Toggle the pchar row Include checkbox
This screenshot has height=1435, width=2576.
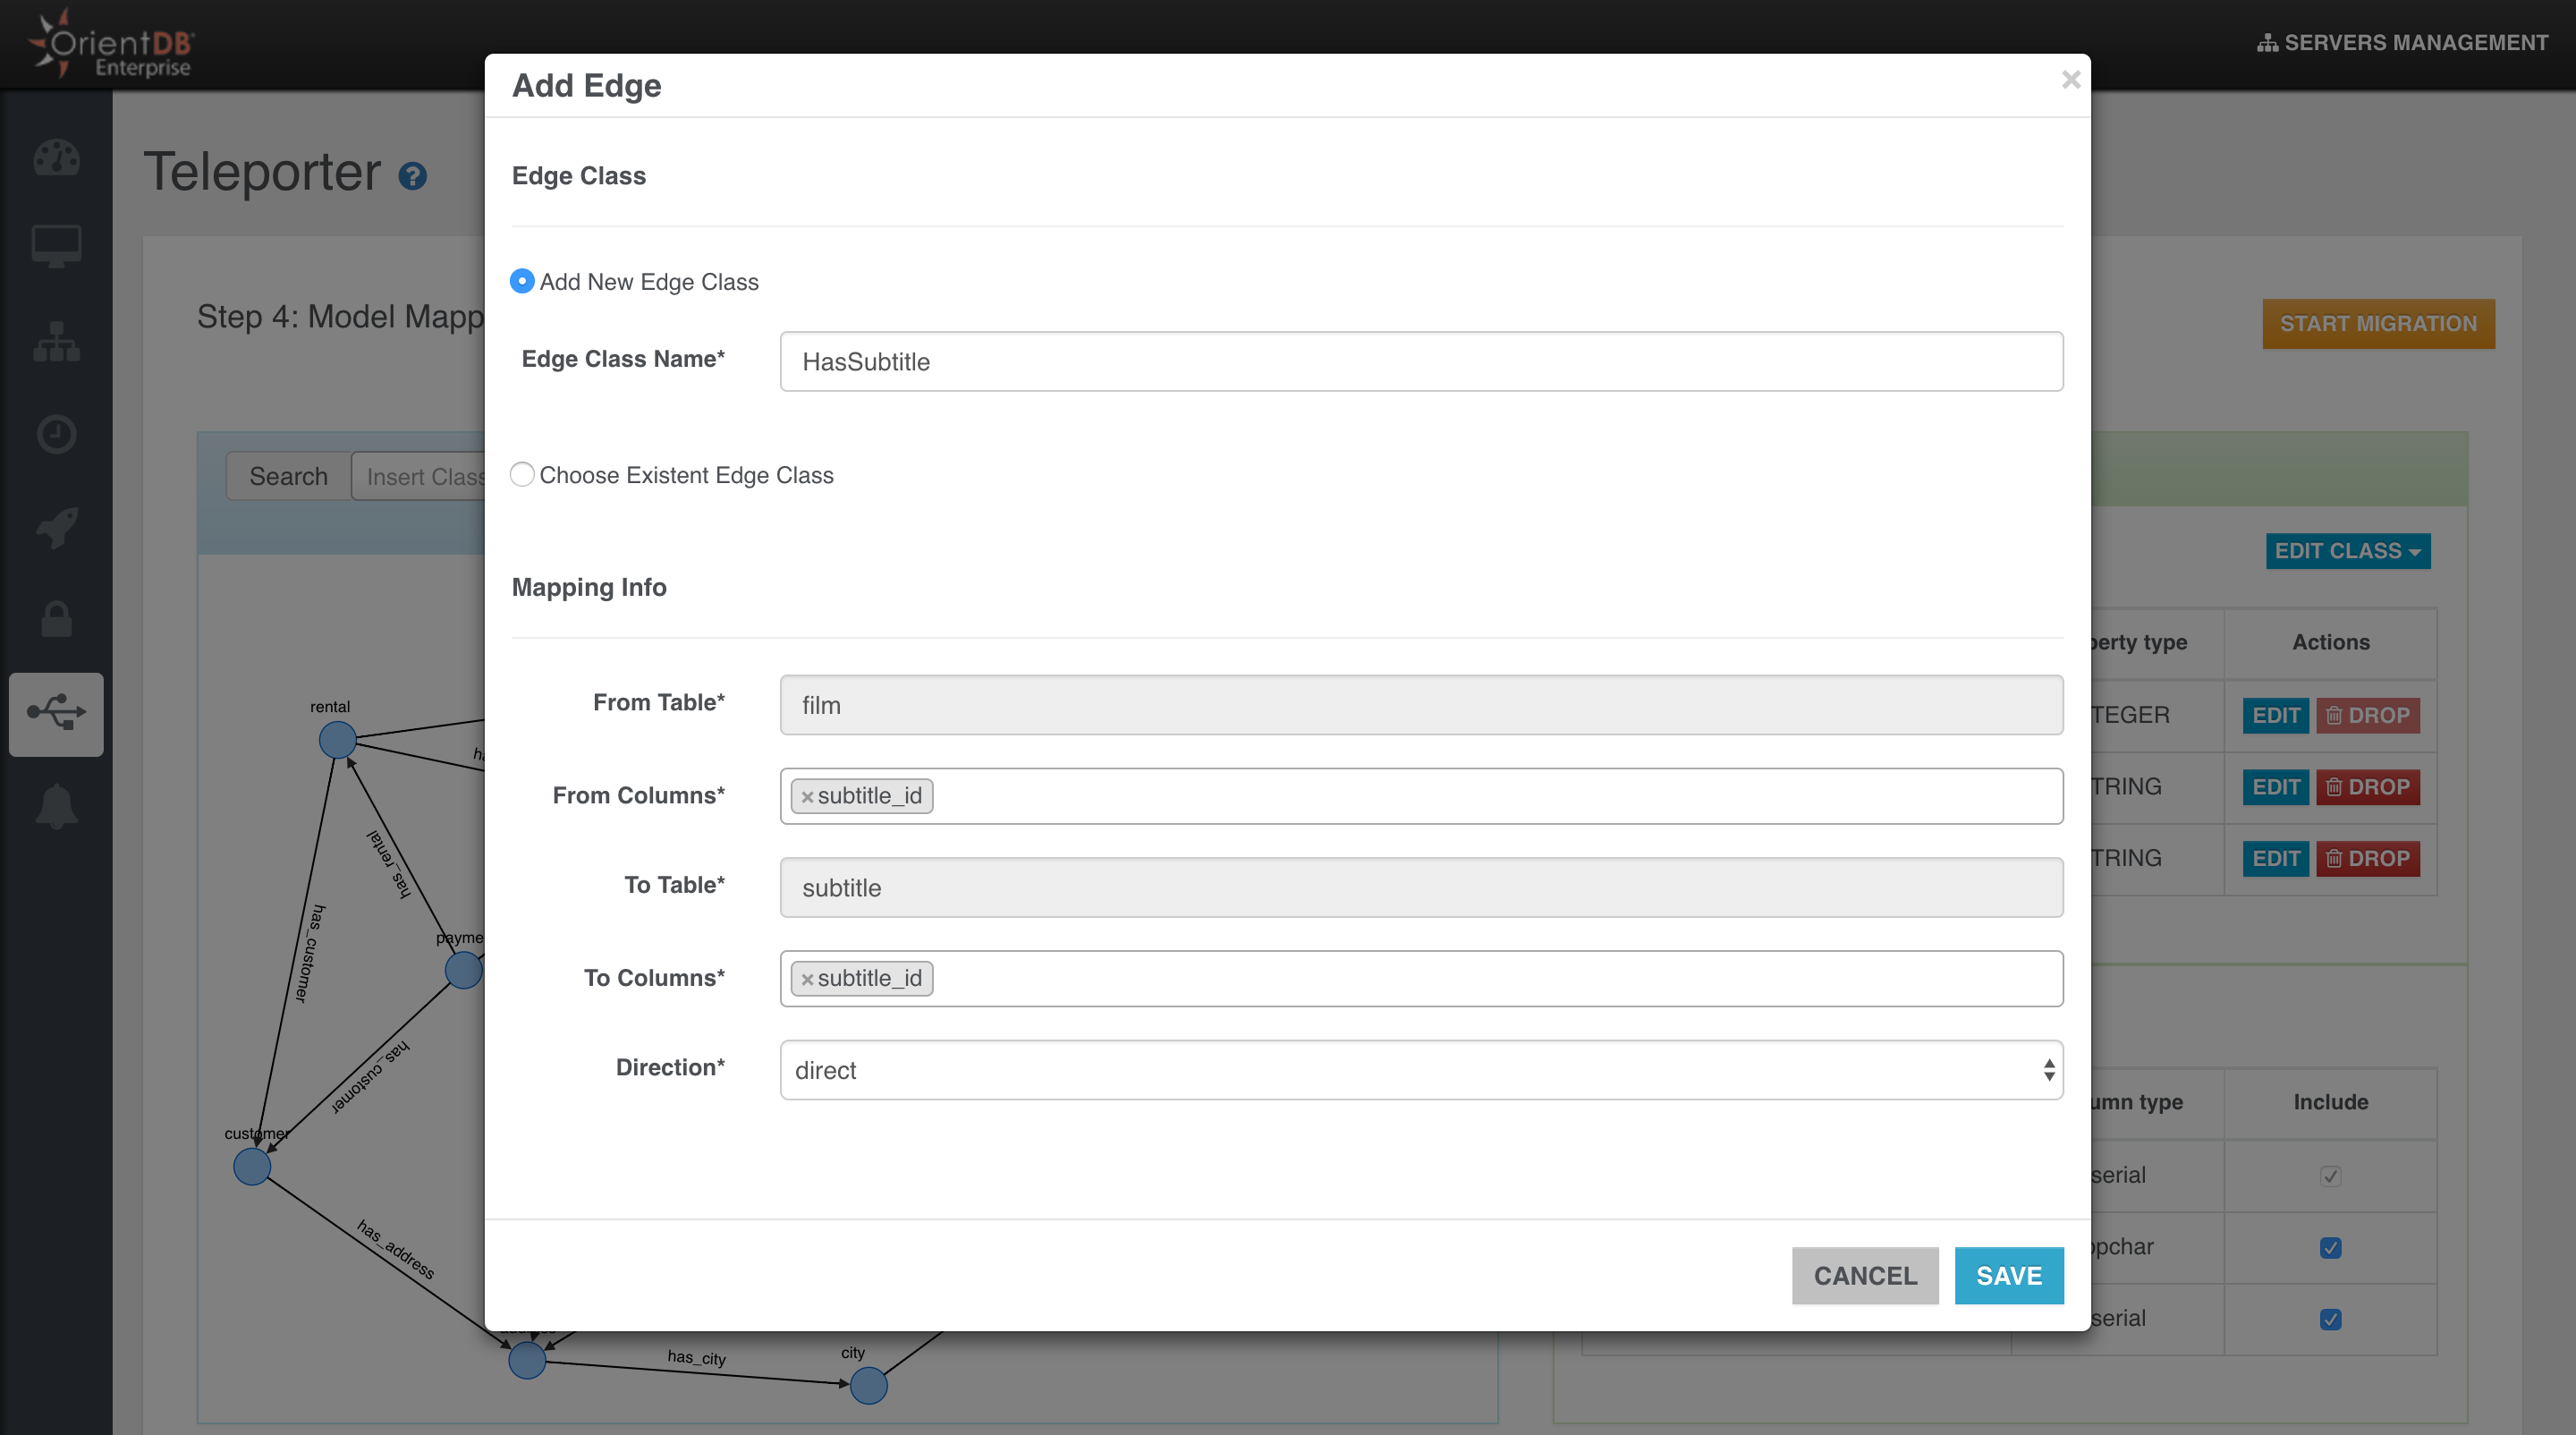click(x=2330, y=1247)
